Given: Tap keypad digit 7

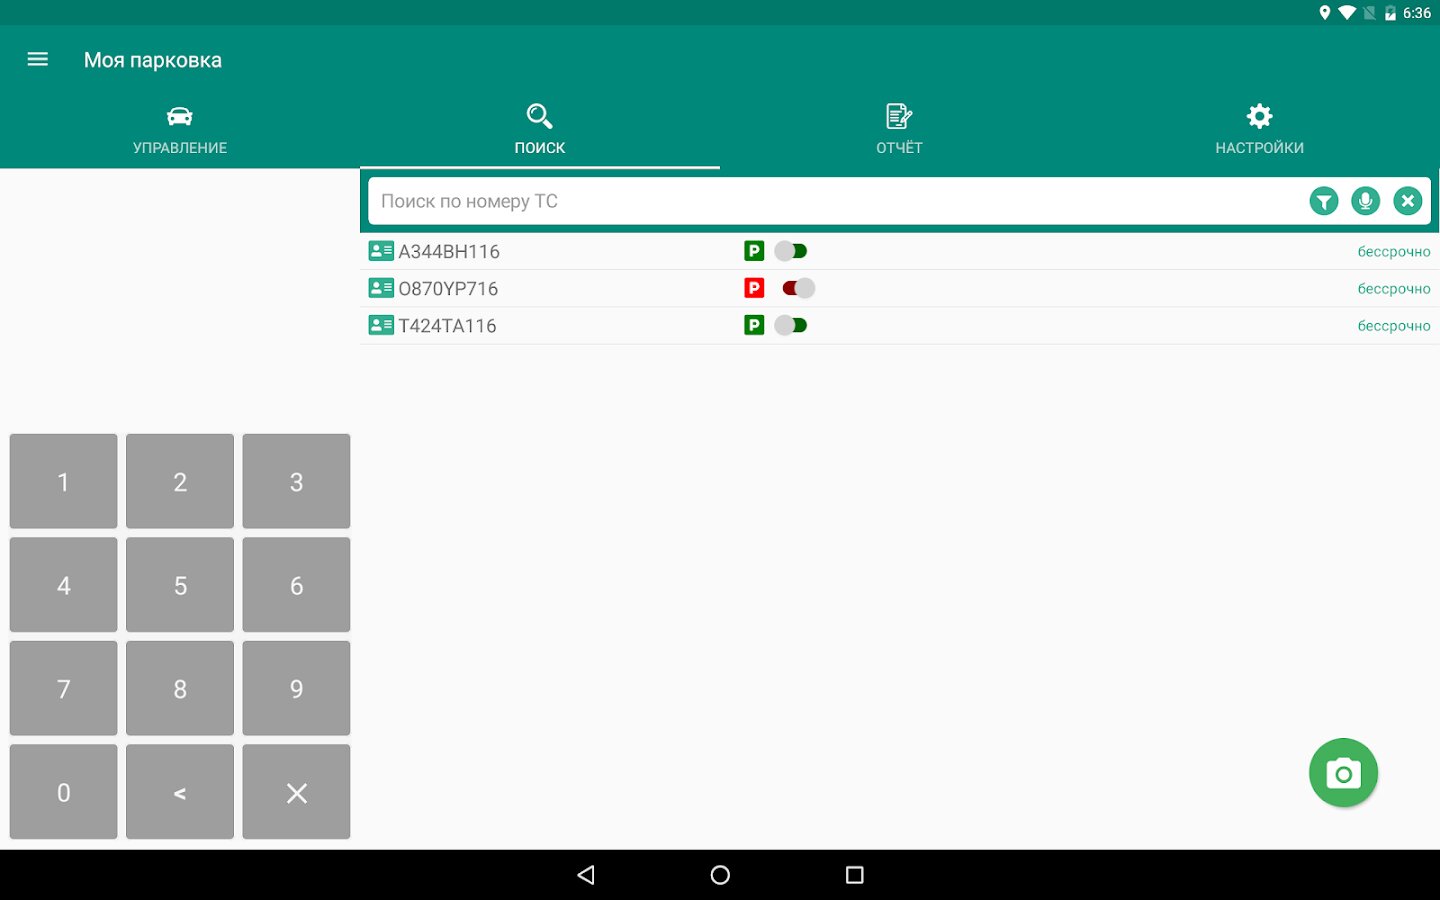Looking at the screenshot, I should click(x=64, y=688).
